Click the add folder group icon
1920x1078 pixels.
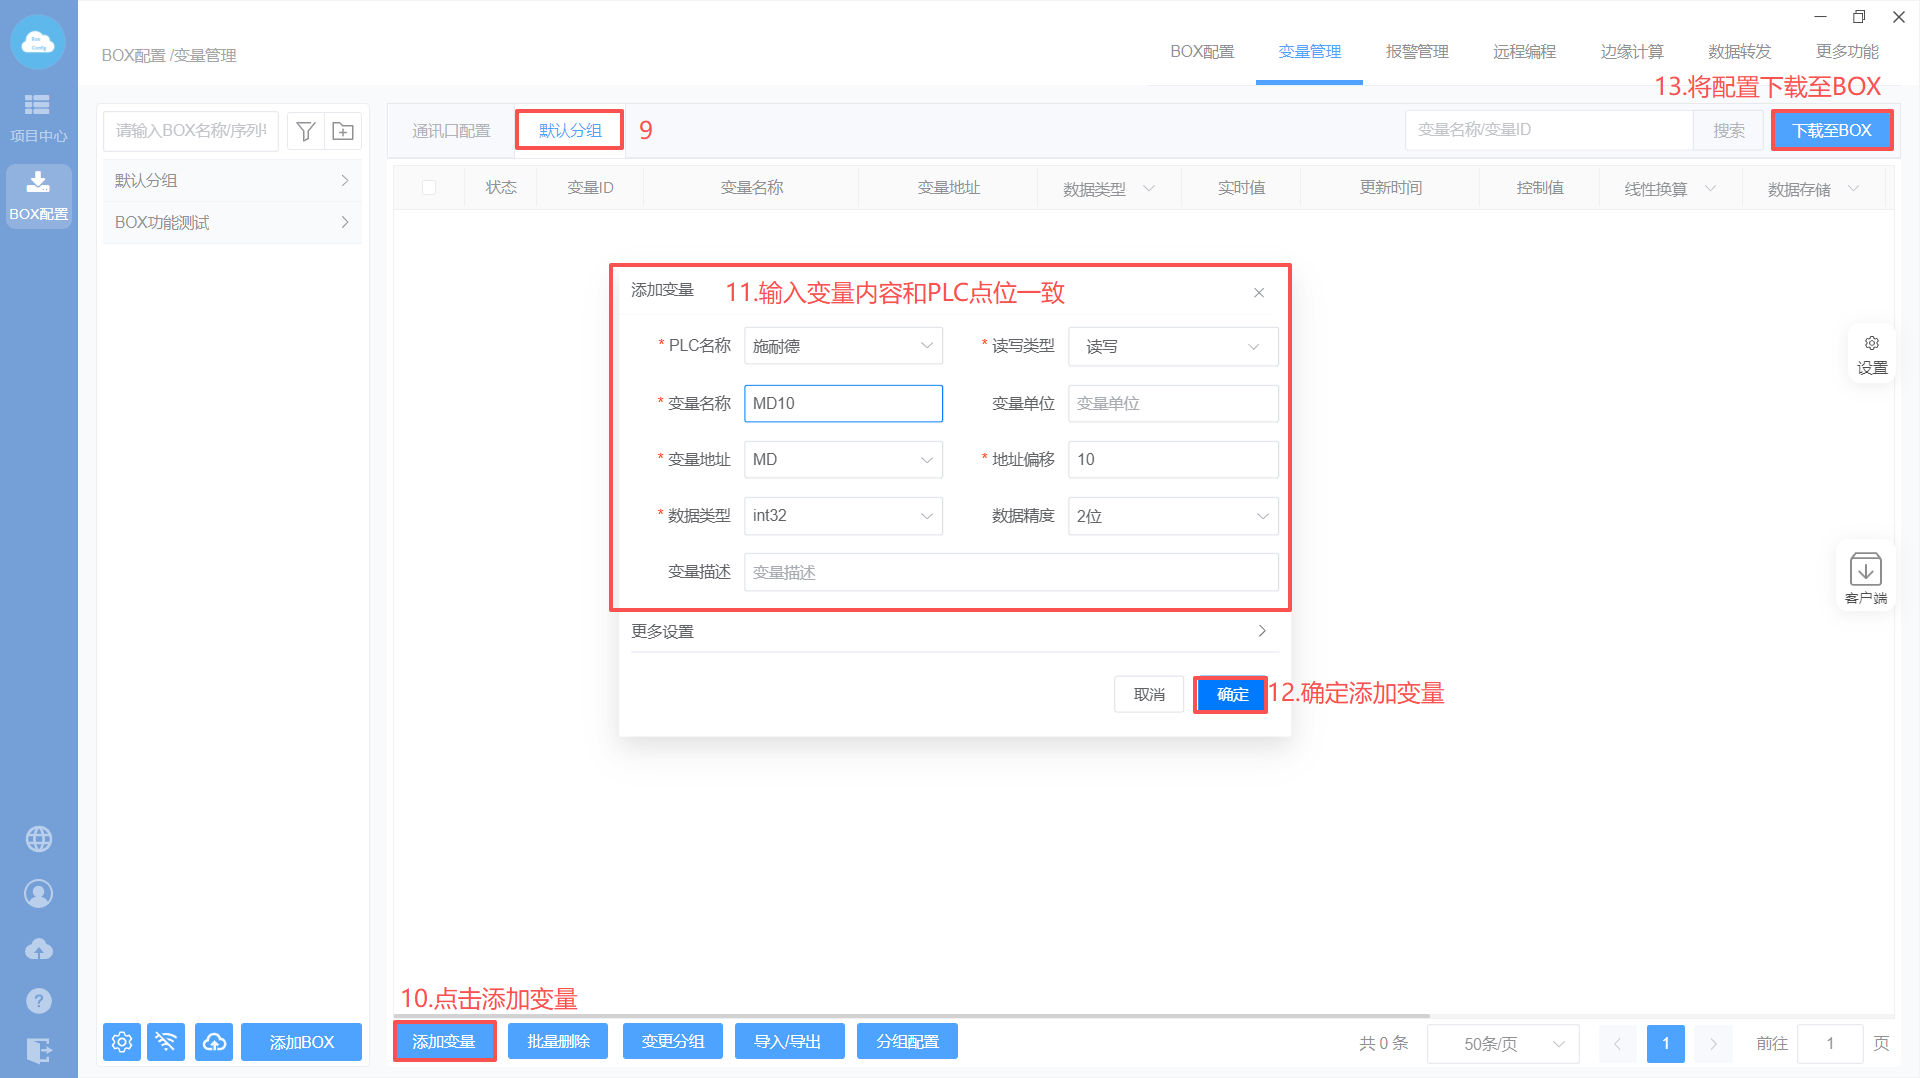pyautogui.click(x=343, y=131)
